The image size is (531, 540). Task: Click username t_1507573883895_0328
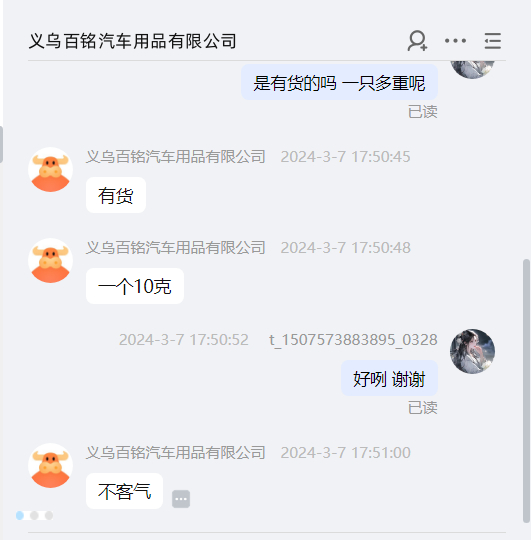coord(353,340)
